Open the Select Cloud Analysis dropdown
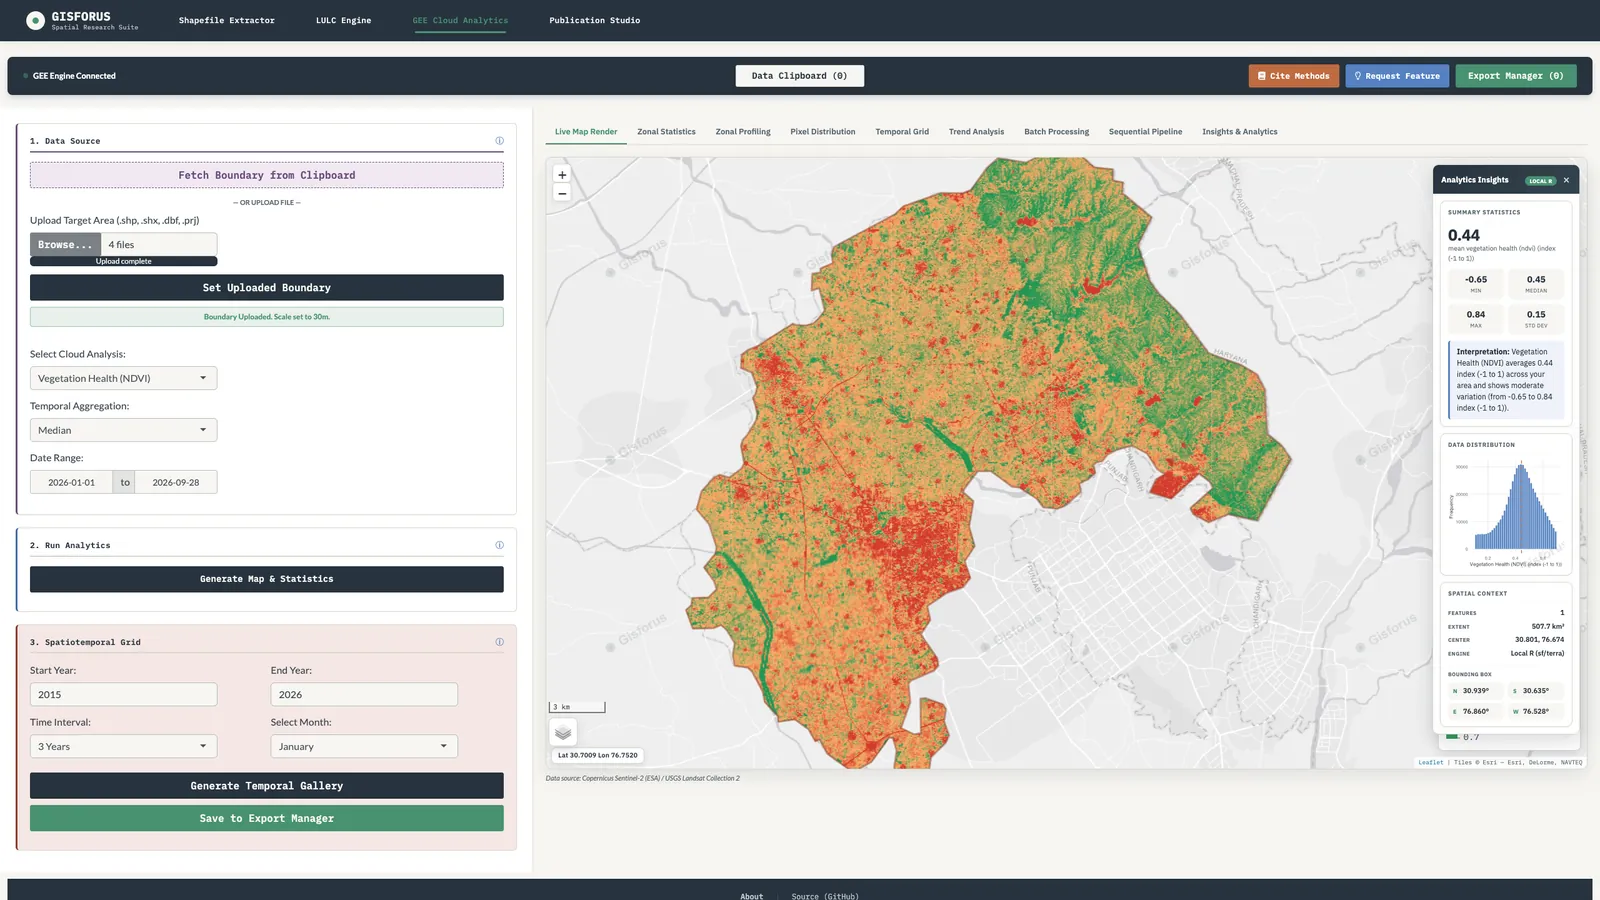 click(x=123, y=378)
